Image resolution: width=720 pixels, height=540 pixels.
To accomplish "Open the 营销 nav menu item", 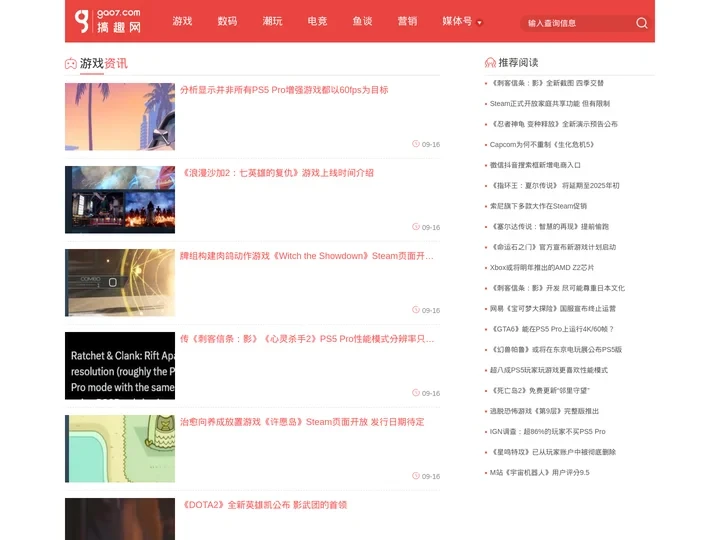I will click(x=407, y=21).
